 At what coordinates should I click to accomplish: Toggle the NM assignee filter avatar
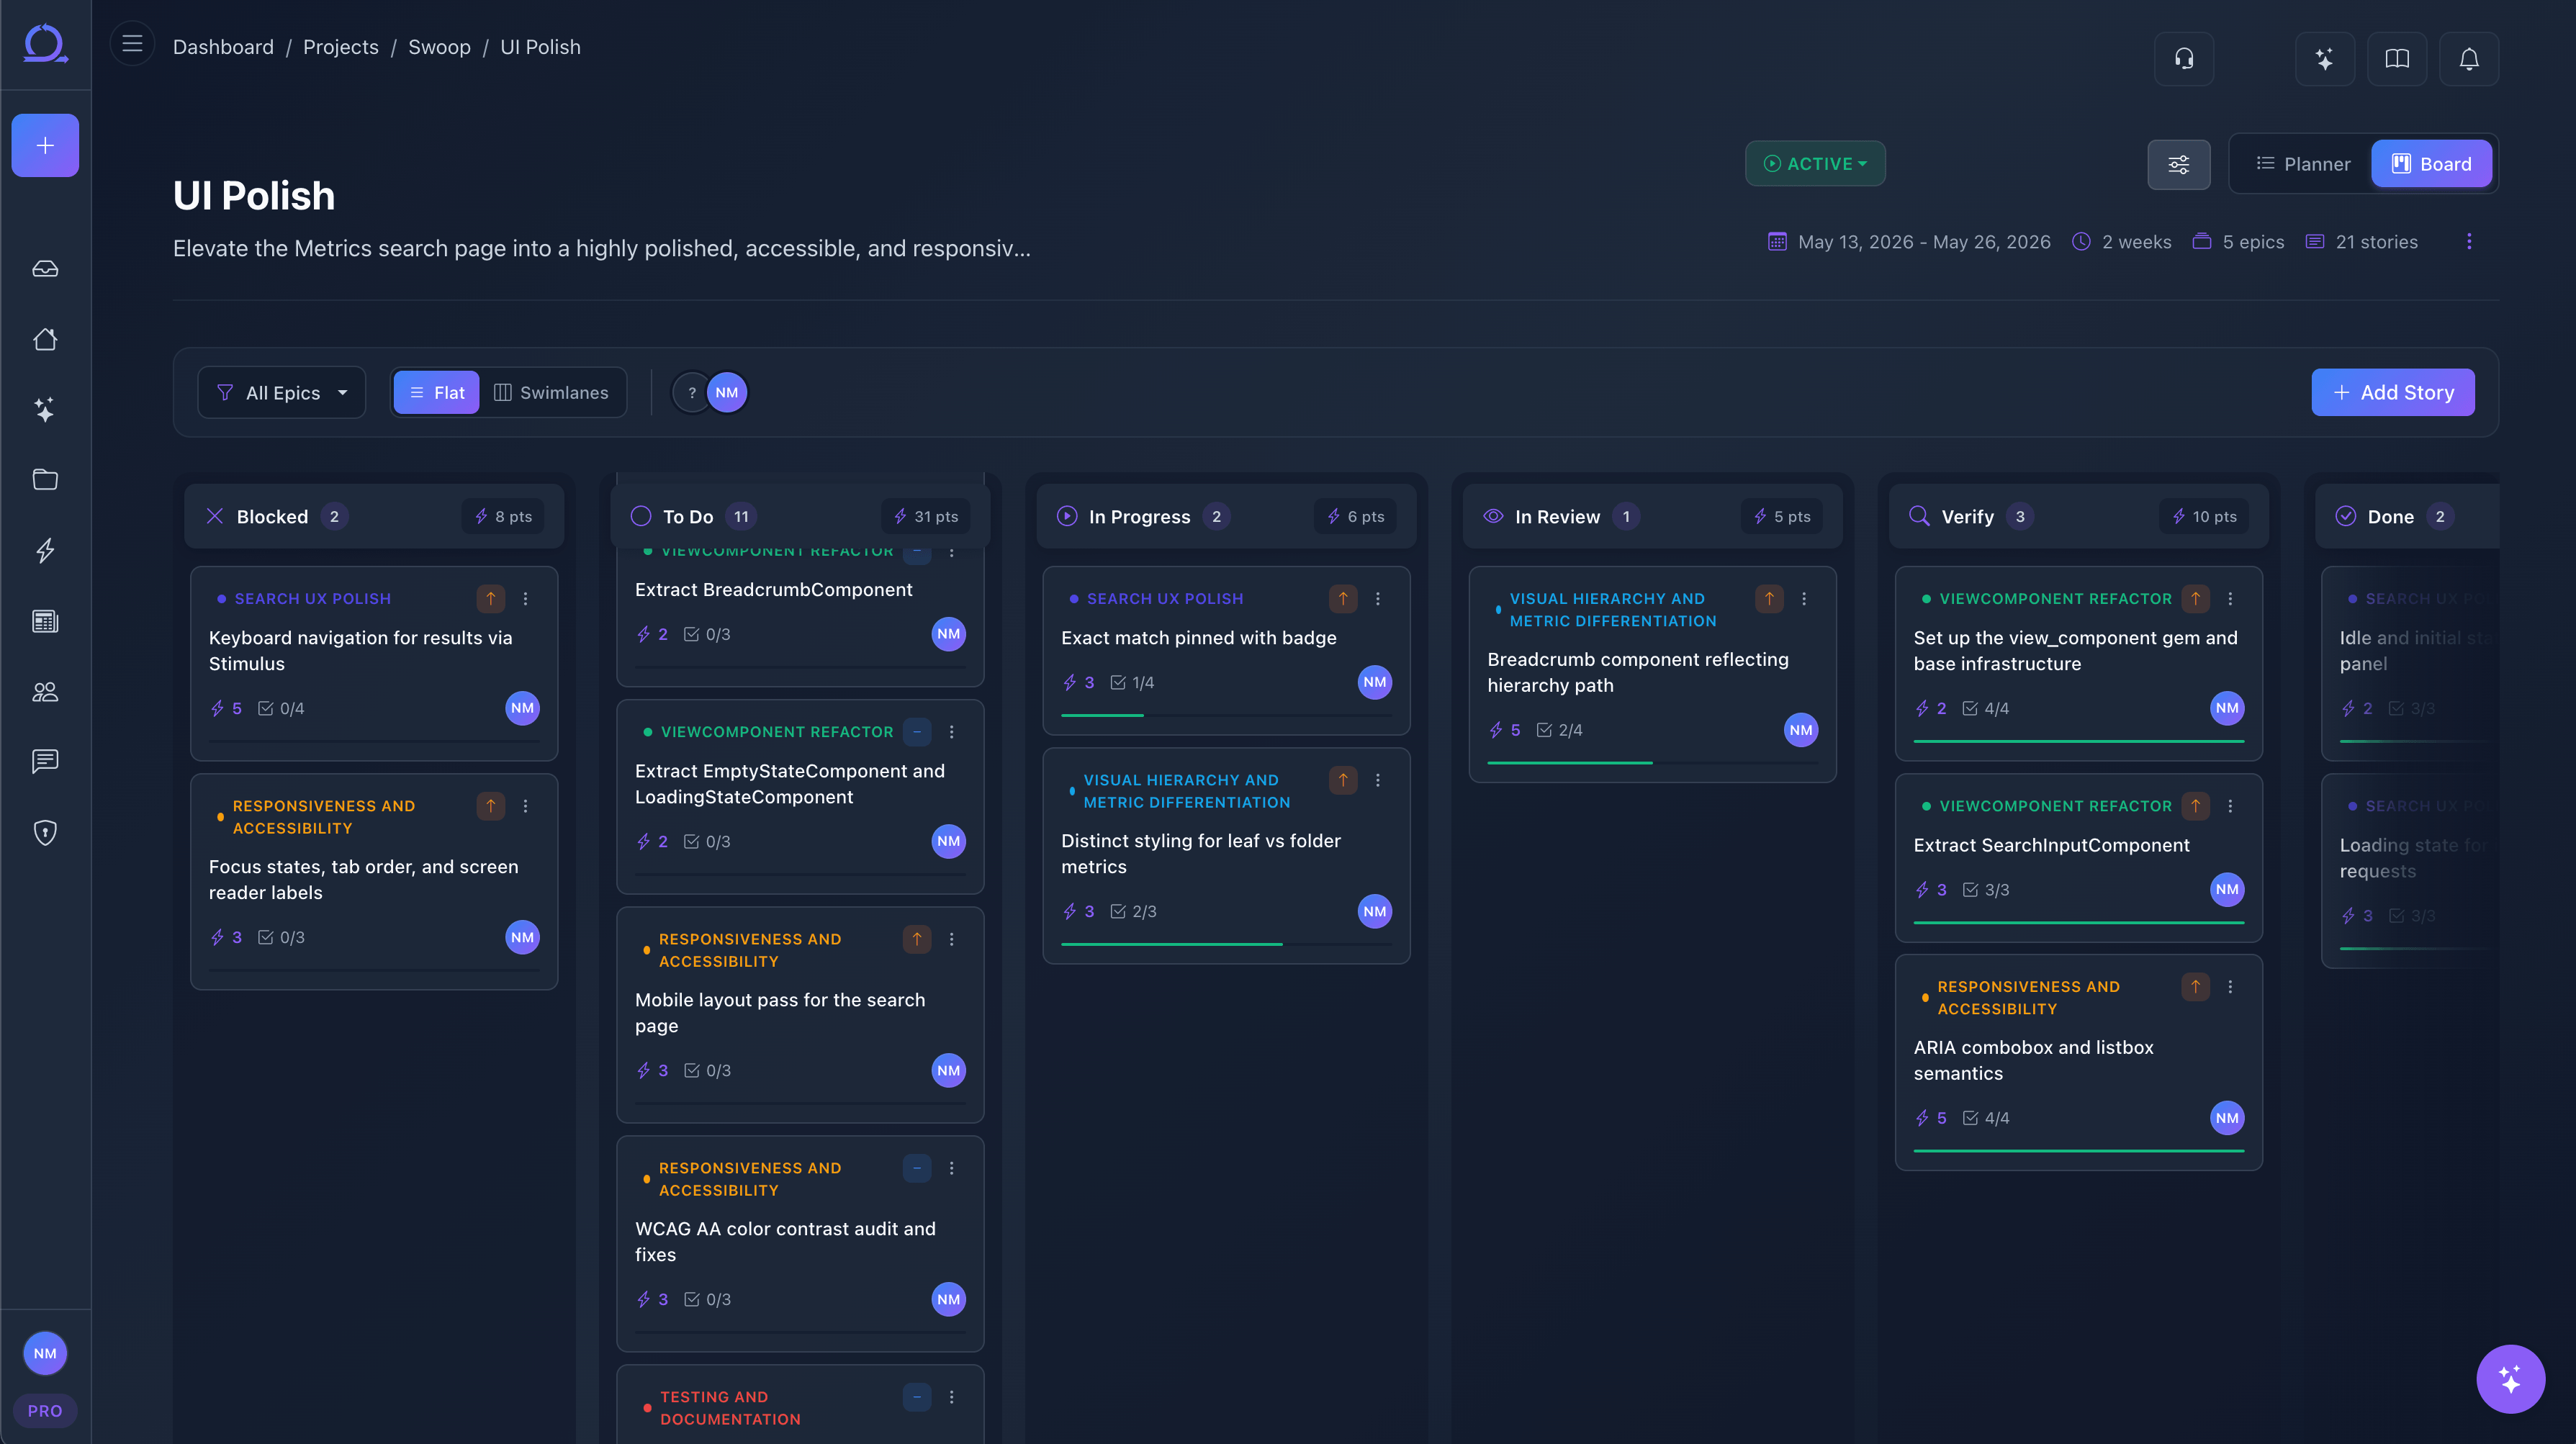[x=727, y=393]
